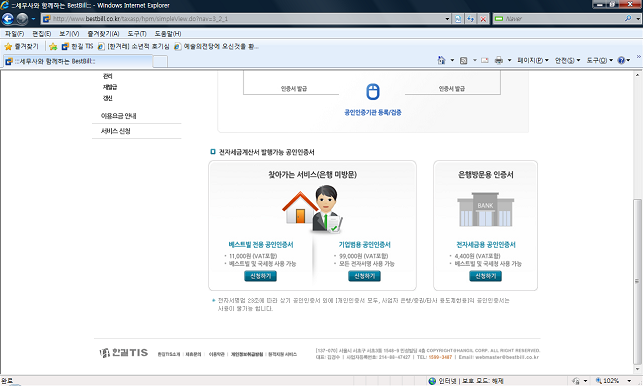643x386 pixels.
Task: Click the Read mail envelope icon
Action: 485,60
